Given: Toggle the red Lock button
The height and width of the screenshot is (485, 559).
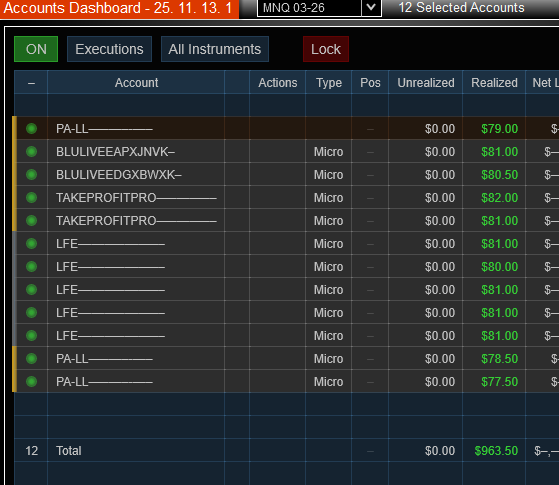Looking at the screenshot, I should click(326, 49).
